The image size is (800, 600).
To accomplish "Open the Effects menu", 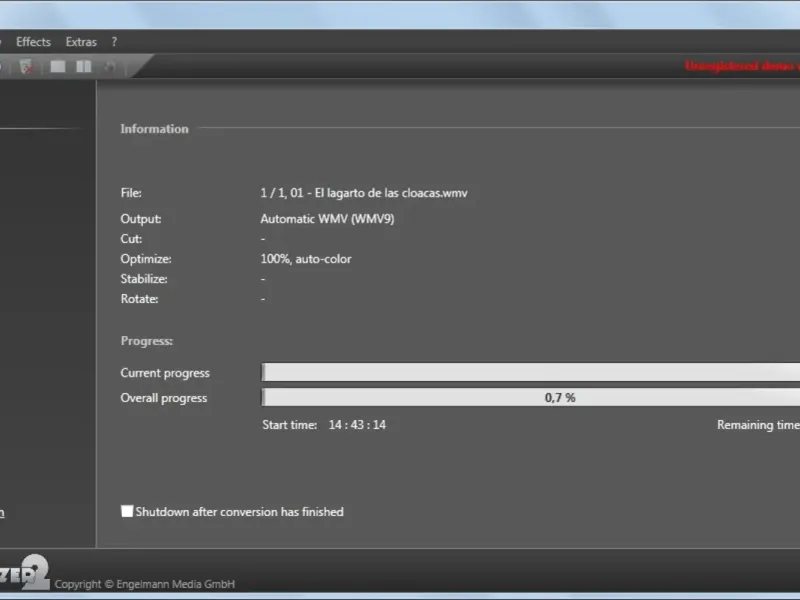I will [x=33, y=42].
